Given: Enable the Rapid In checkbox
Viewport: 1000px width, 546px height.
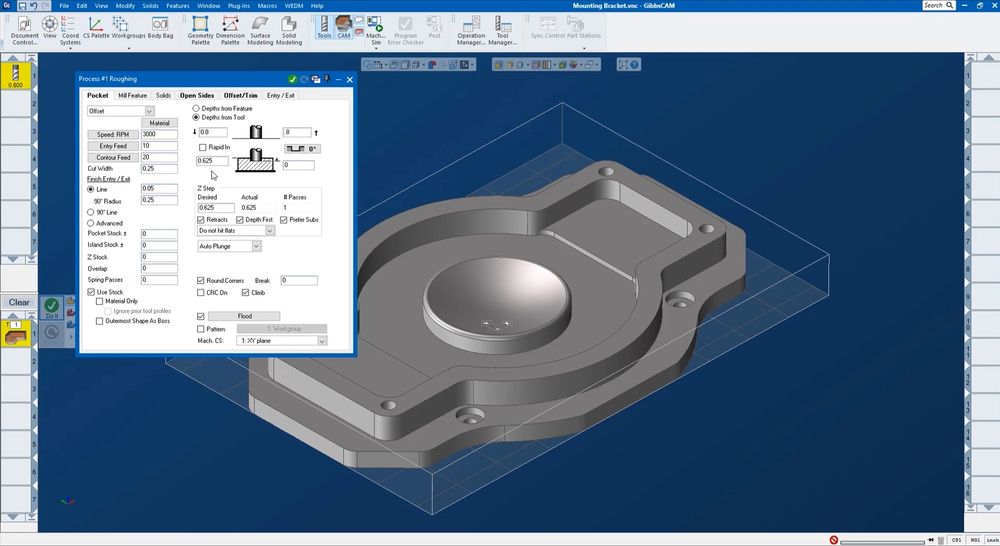Looking at the screenshot, I should point(203,147).
